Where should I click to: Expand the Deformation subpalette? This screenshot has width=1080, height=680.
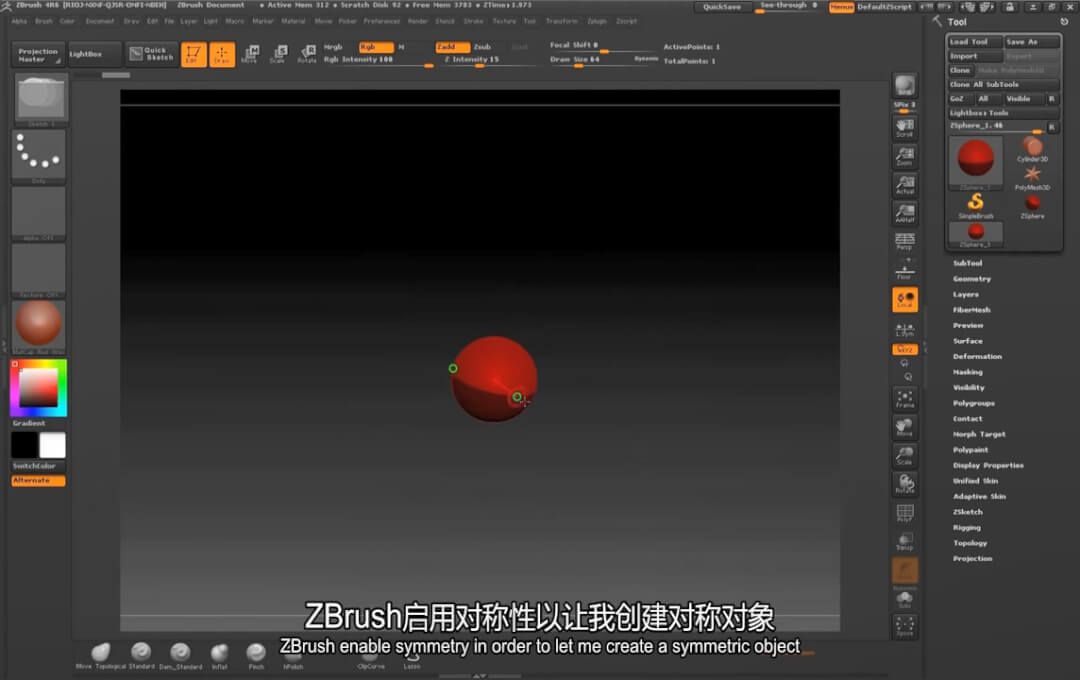click(x=977, y=356)
